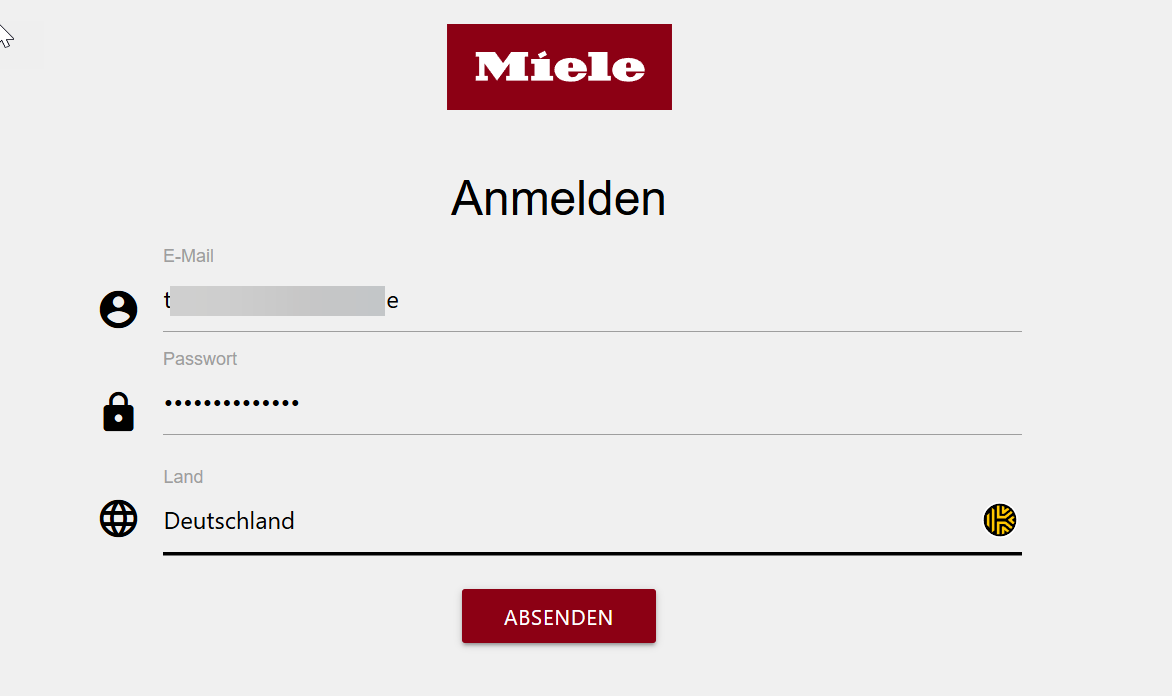
Task: Click the Miele logo
Action: pyautogui.click(x=559, y=67)
